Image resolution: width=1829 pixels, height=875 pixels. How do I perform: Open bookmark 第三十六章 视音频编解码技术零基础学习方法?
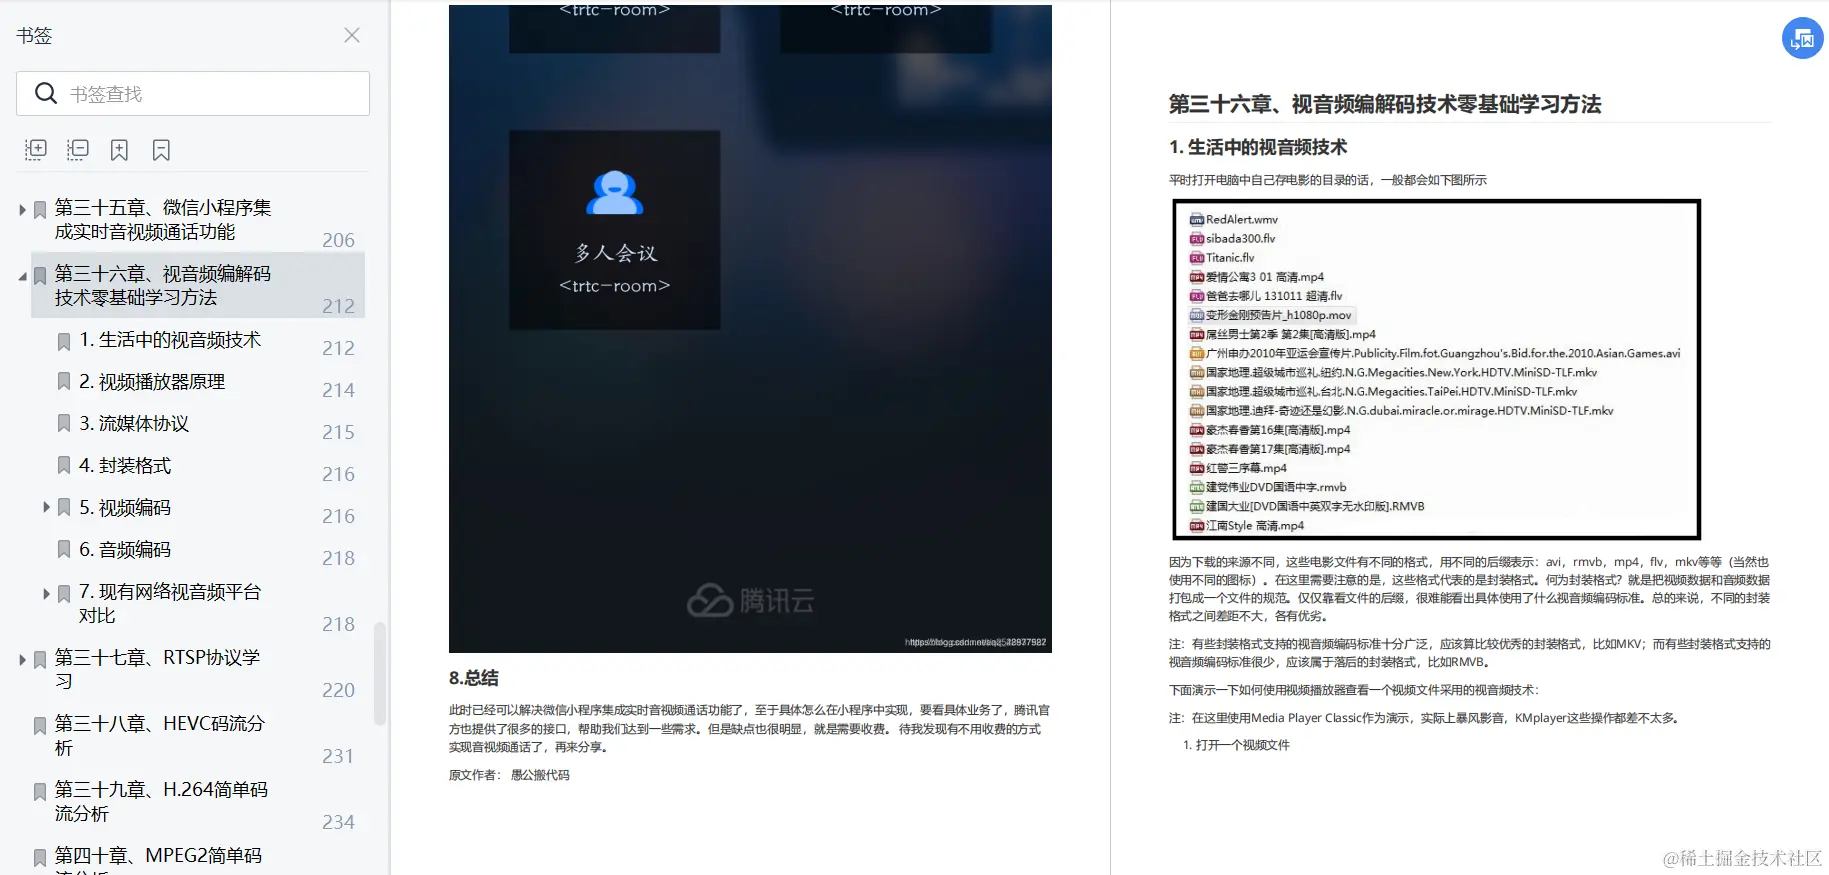[x=163, y=286]
